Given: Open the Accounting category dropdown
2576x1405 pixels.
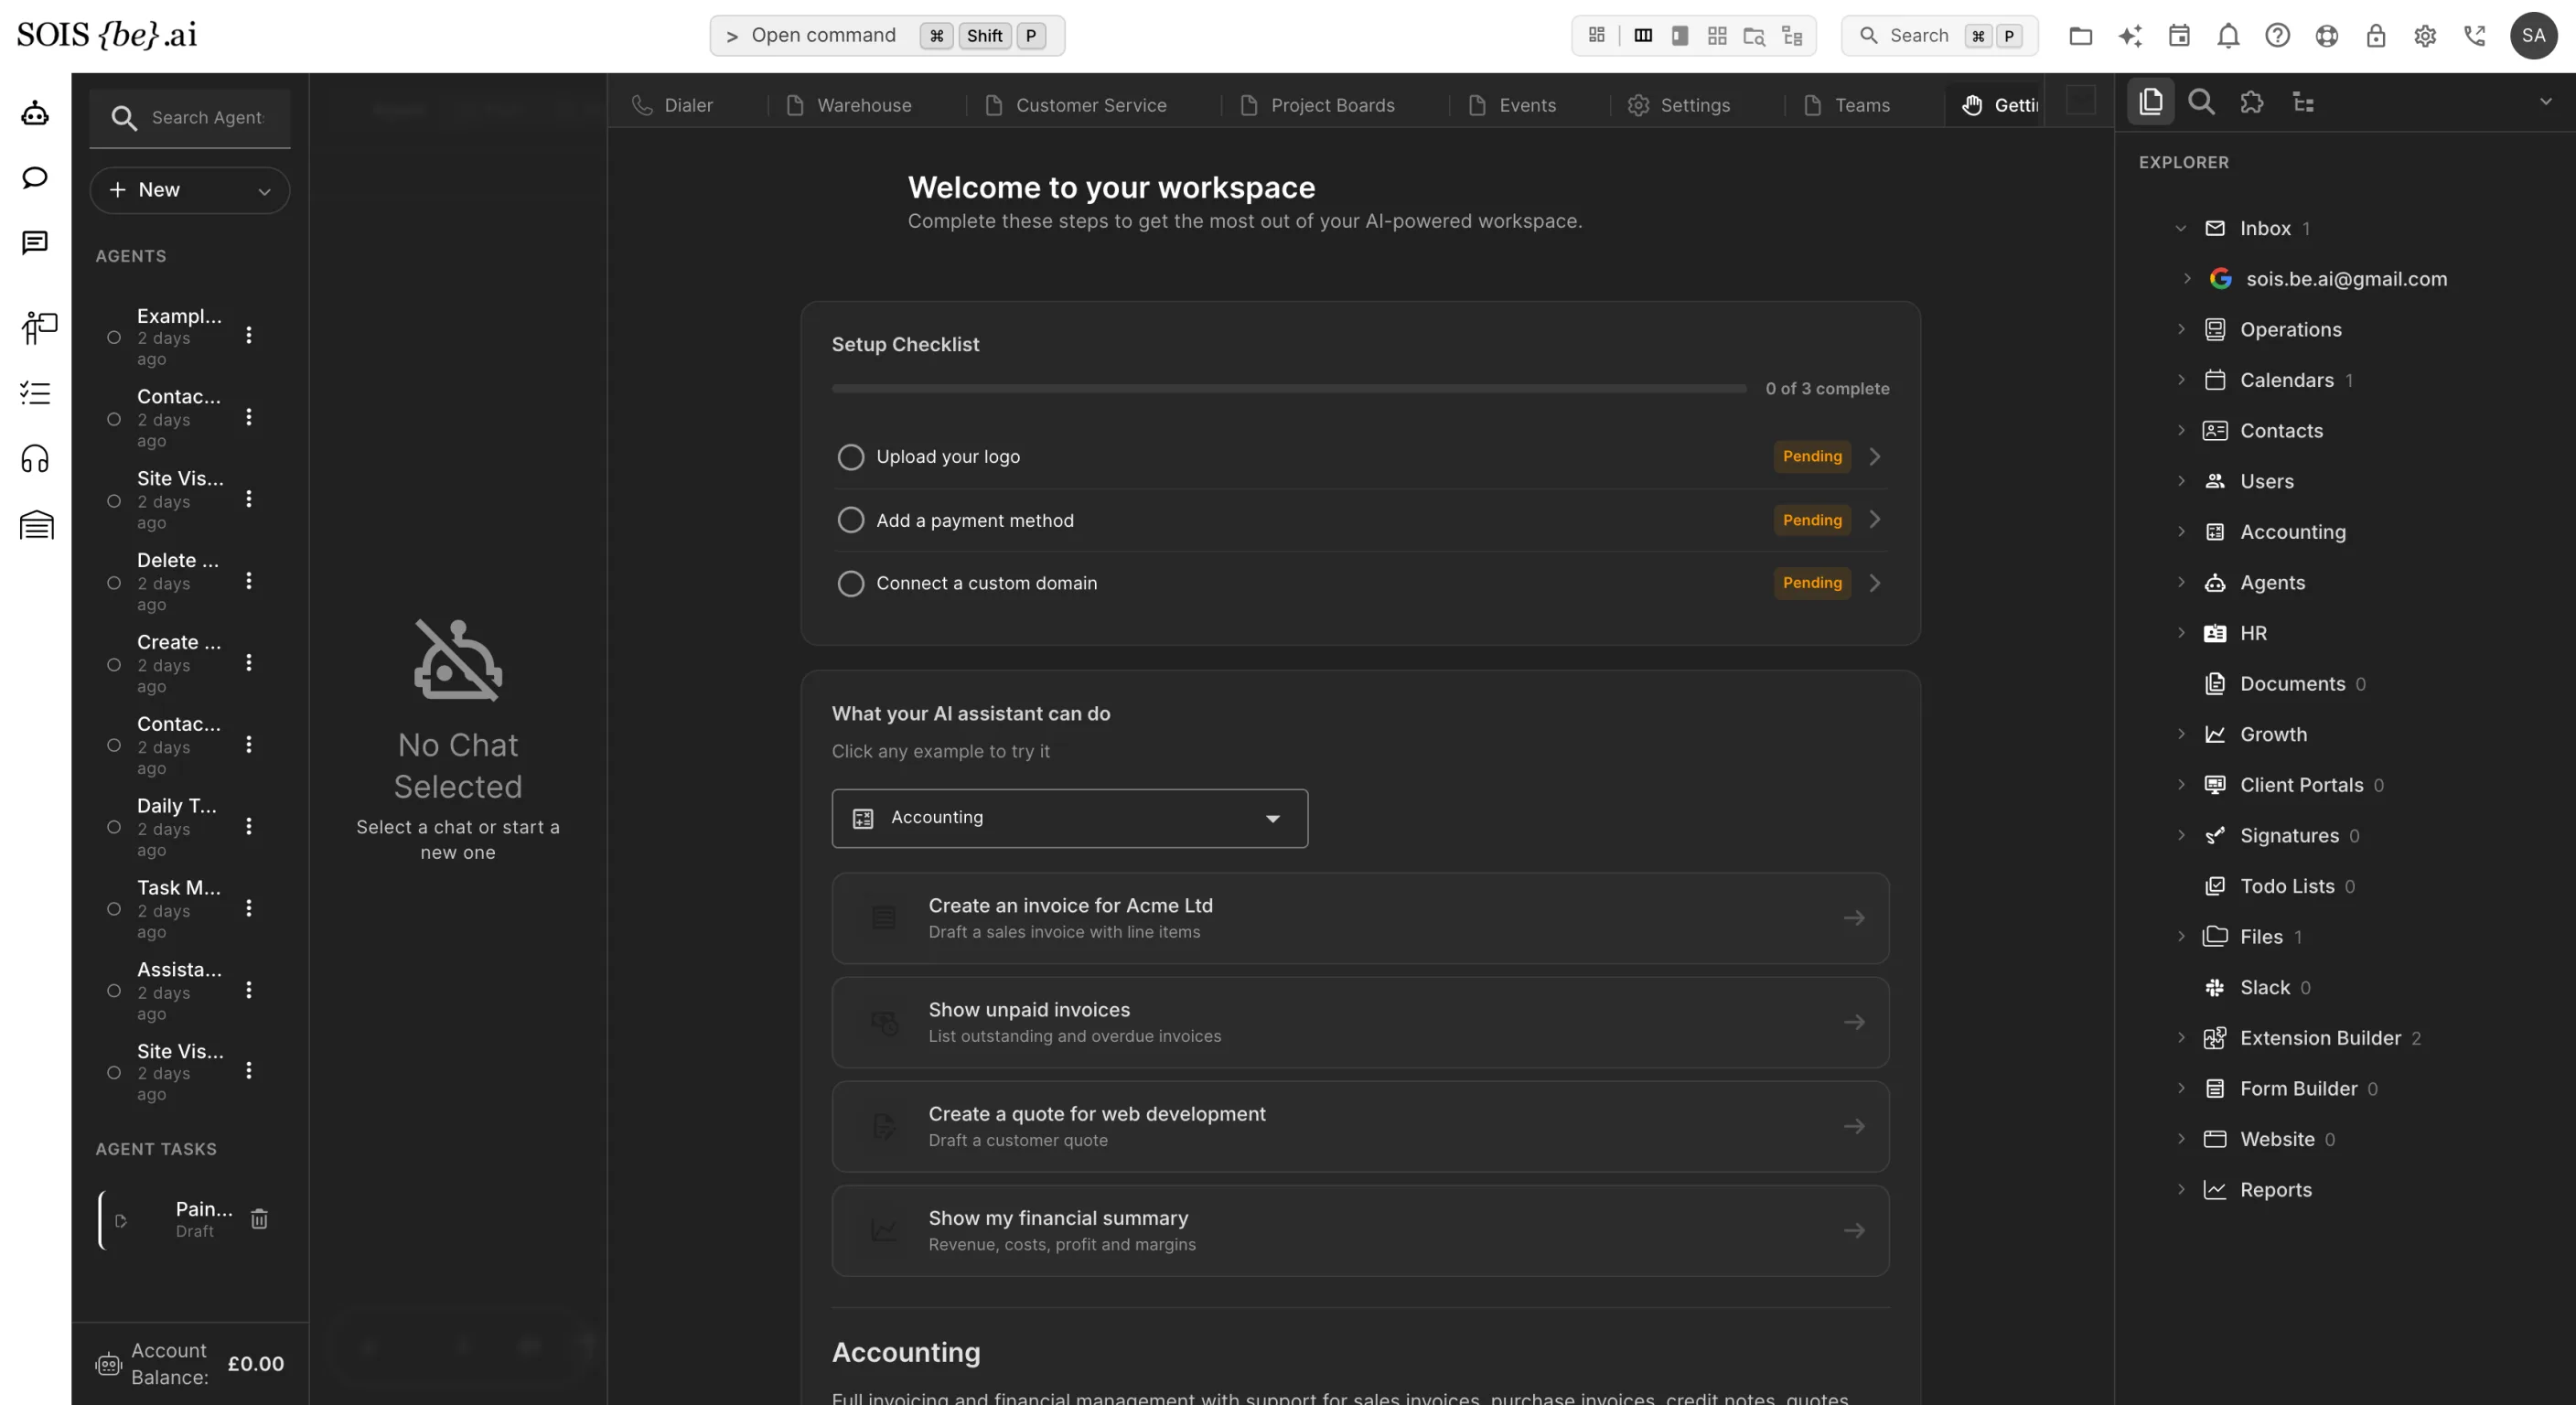Looking at the screenshot, I should [x=1070, y=819].
